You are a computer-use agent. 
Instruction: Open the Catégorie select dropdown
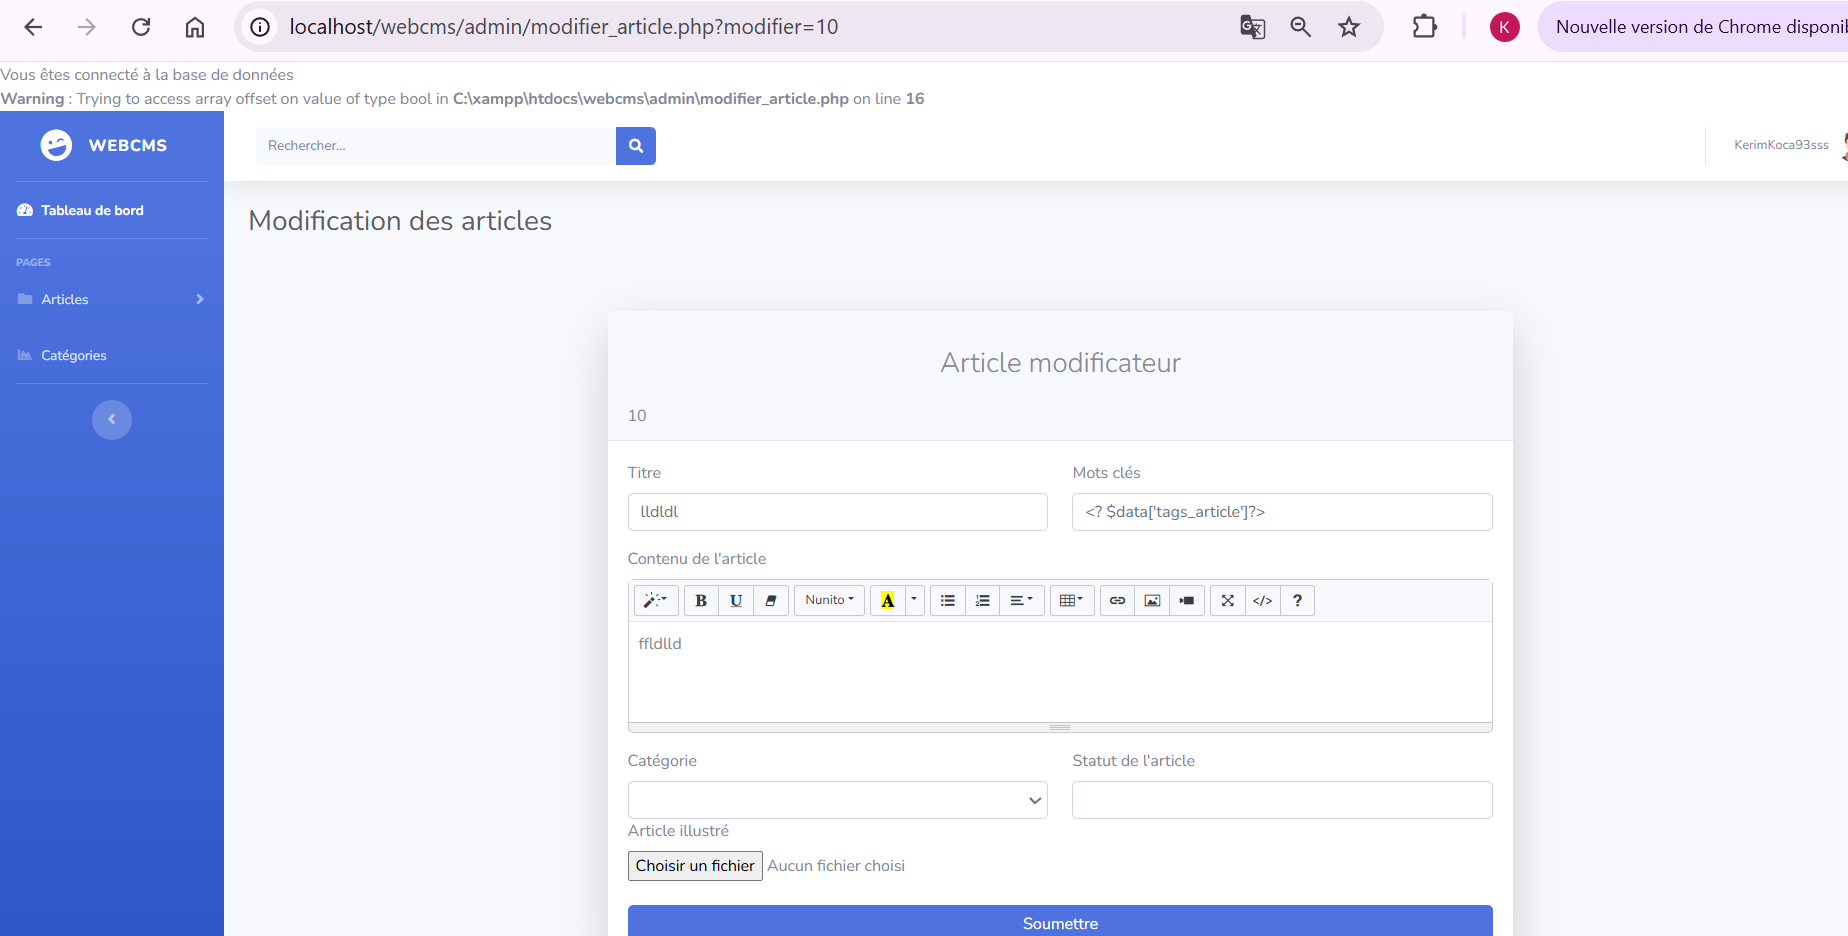click(837, 800)
